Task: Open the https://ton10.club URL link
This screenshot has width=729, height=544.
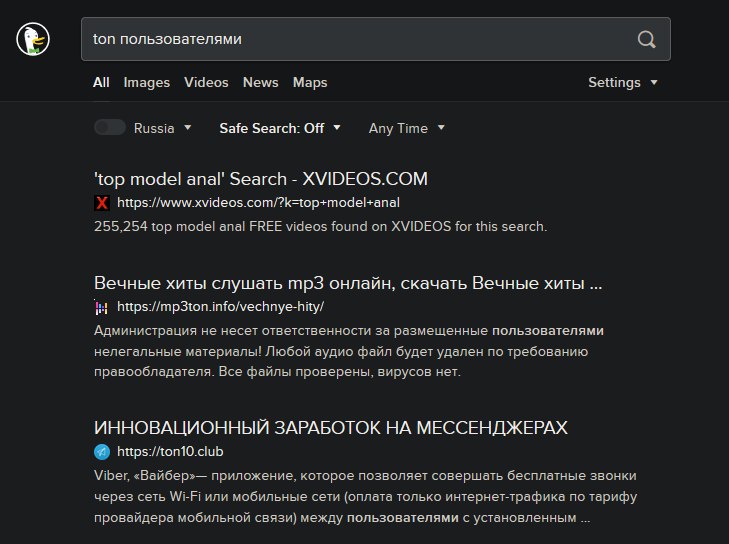Action: tap(170, 451)
